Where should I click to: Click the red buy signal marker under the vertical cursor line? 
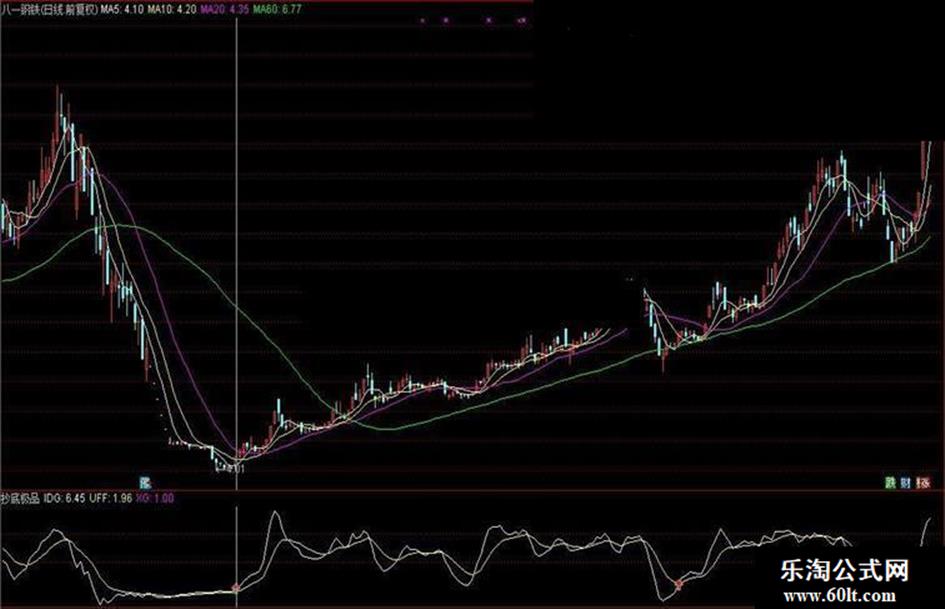click(236, 588)
